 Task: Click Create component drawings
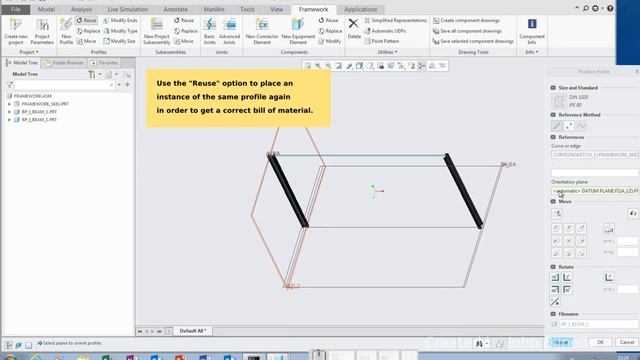click(x=466, y=20)
